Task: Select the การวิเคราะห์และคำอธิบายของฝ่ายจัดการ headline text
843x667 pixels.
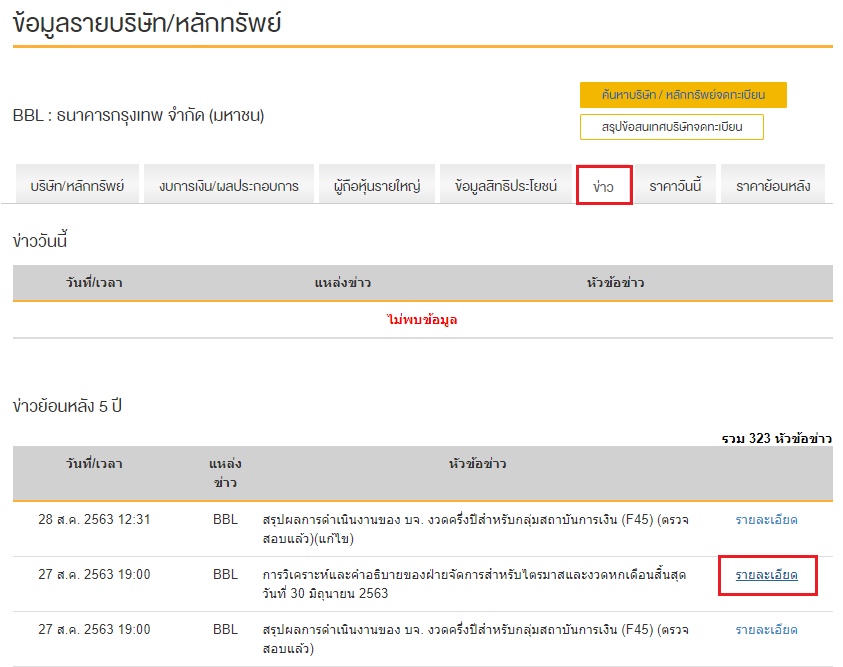Action: [x=475, y=584]
